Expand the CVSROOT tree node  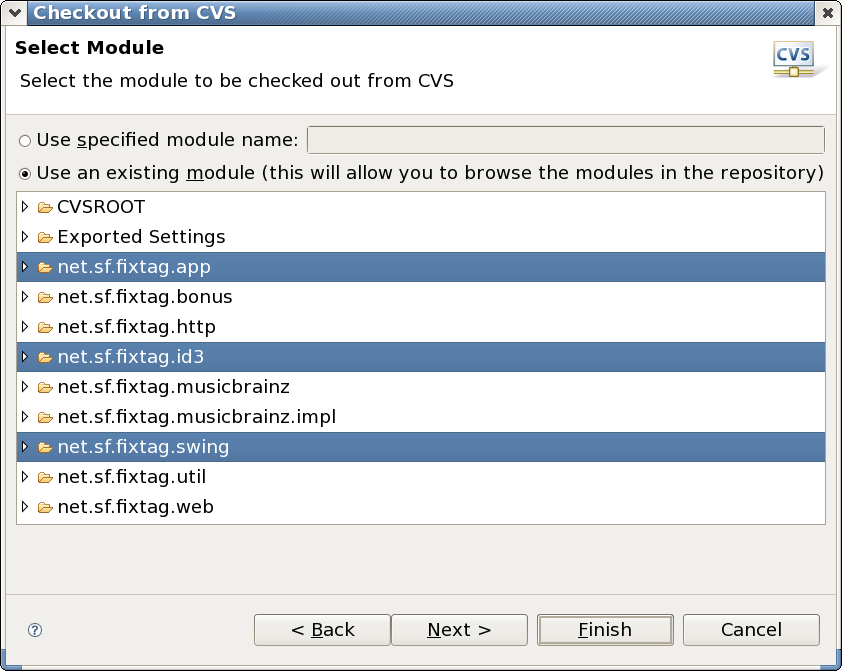[25, 208]
